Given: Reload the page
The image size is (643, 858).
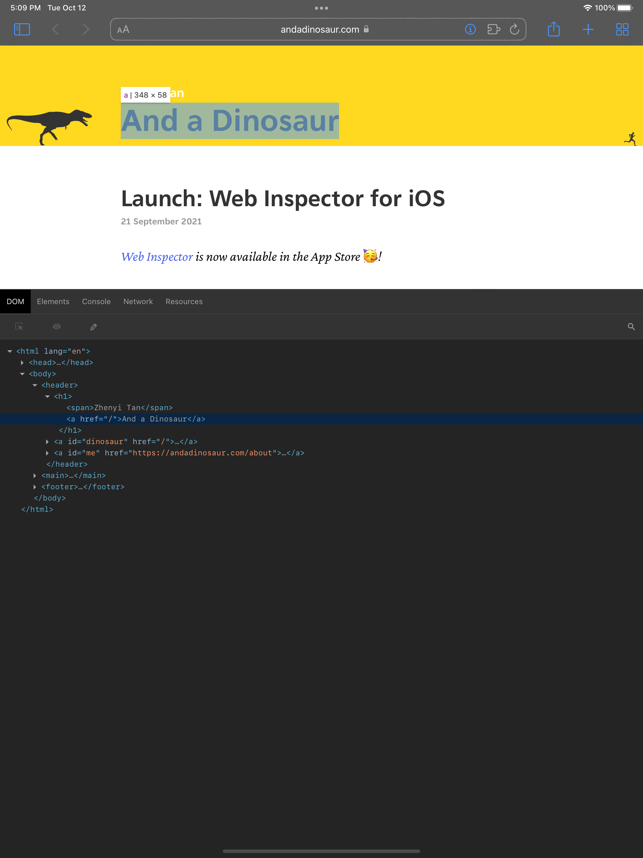Looking at the screenshot, I should 514,30.
